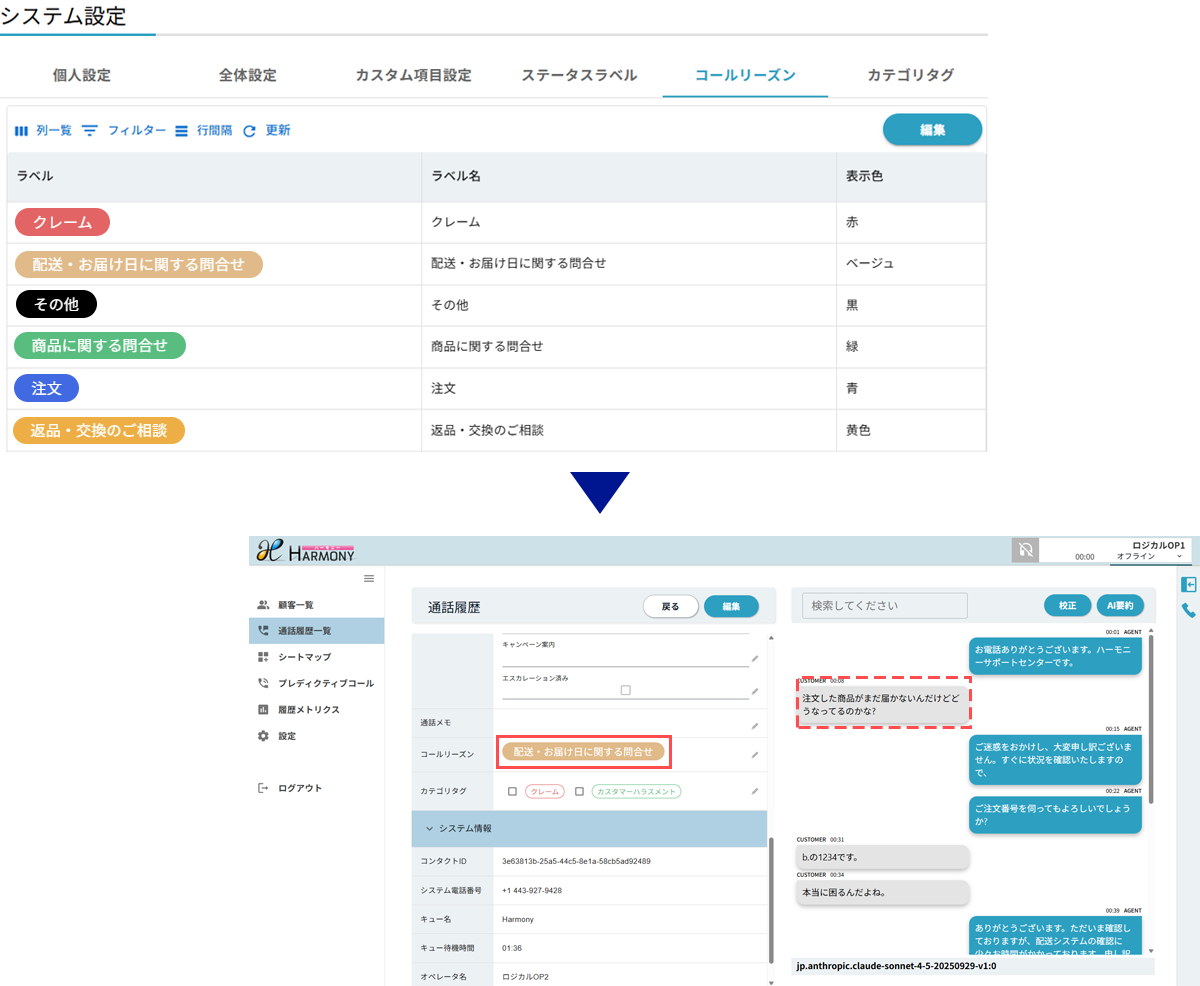The width and height of the screenshot is (1200, 986).
Task: Check the カスタマーハラスメント checkbox
Action: click(579, 791)
